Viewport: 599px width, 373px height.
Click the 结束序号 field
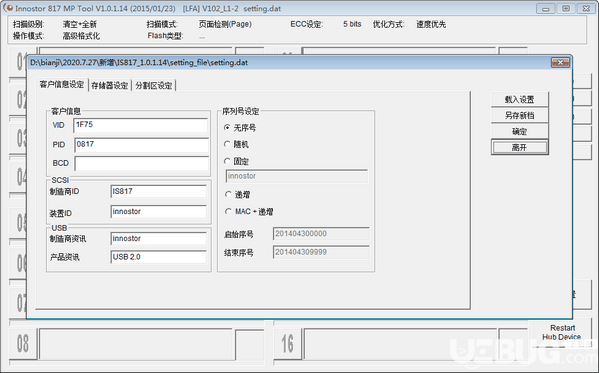tap(321, 252)
